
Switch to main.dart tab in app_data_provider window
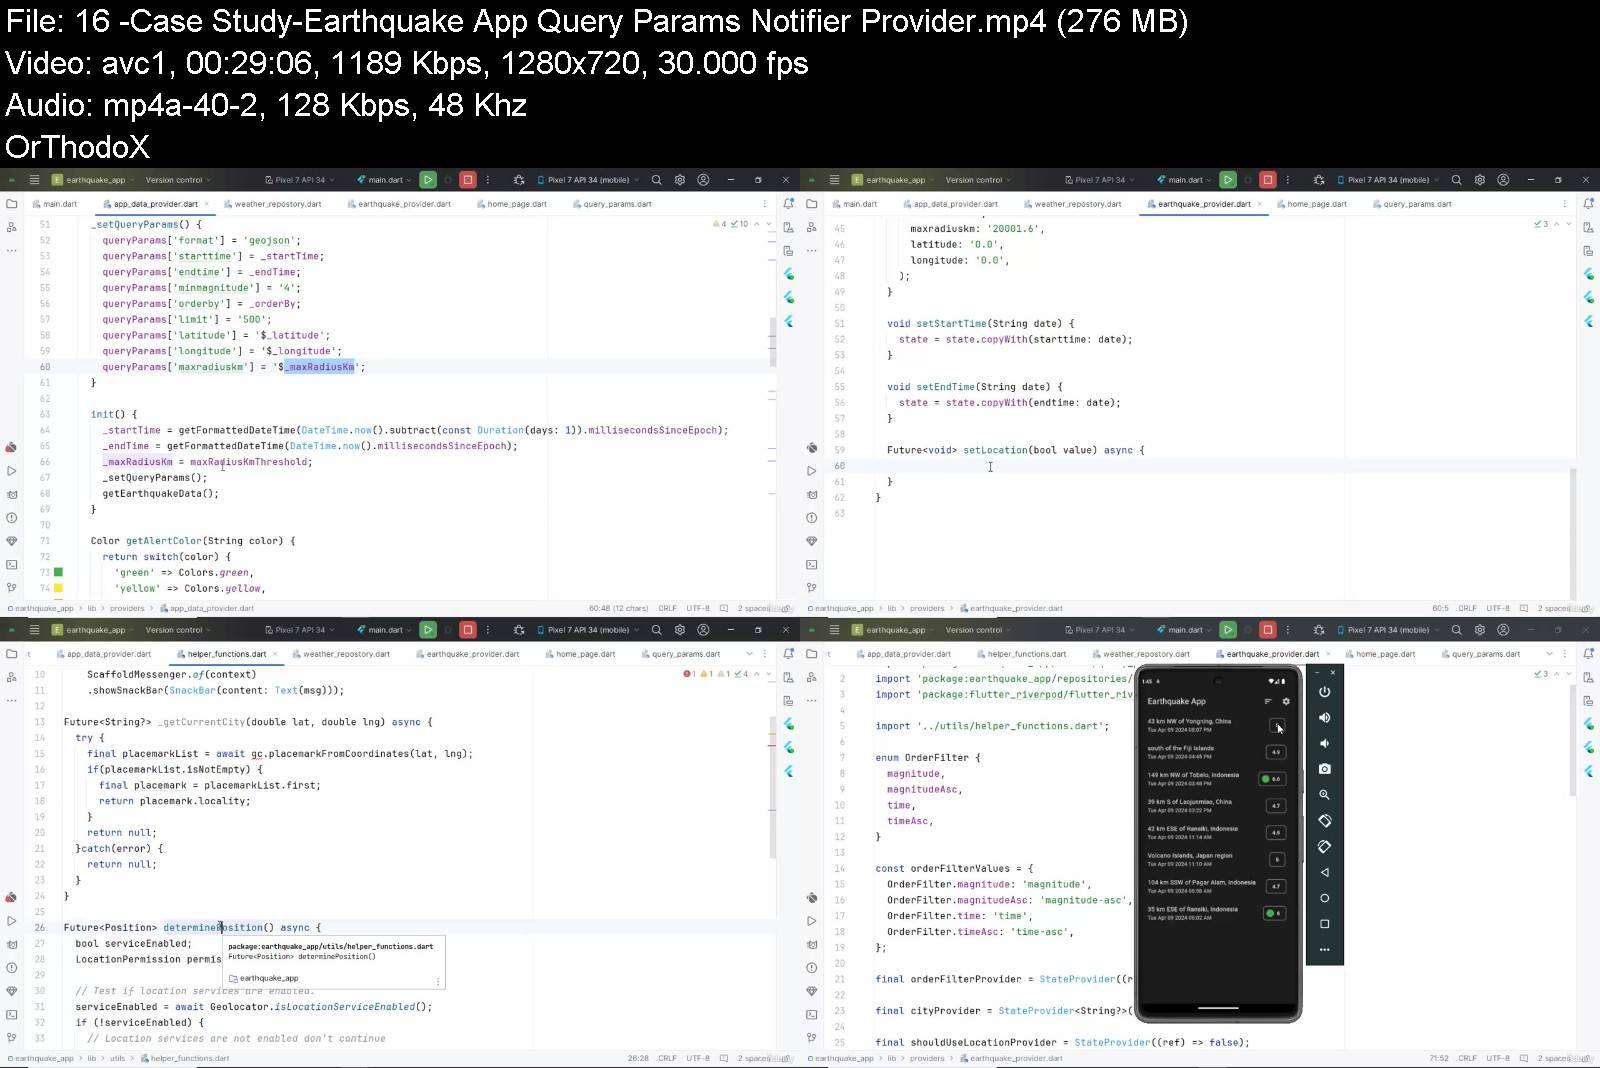tap(55, 204)
